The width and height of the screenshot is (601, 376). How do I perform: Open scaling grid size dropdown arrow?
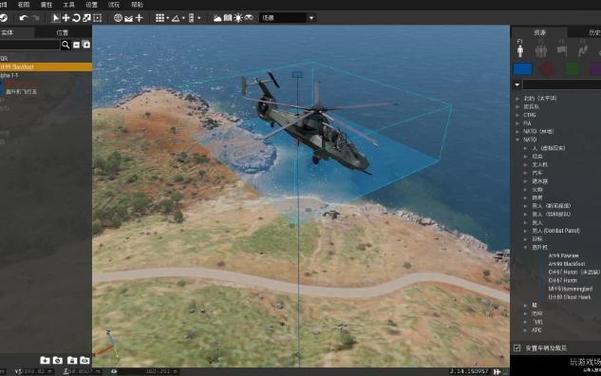tap(199, 18)
